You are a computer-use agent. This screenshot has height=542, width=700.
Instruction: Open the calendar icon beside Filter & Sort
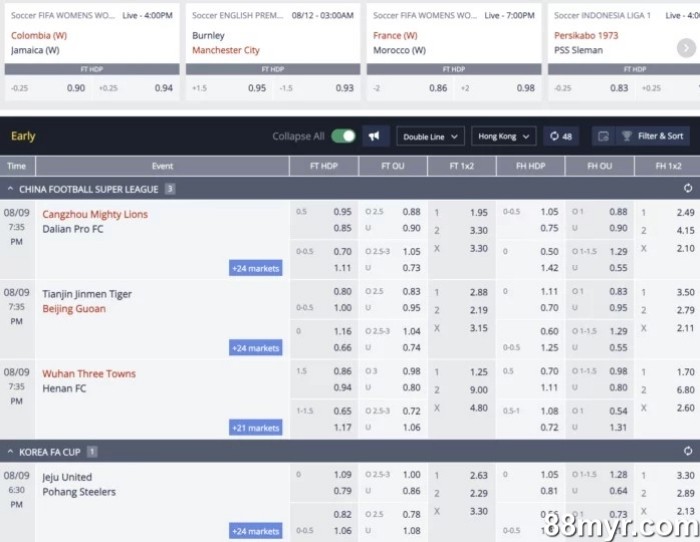603,136
